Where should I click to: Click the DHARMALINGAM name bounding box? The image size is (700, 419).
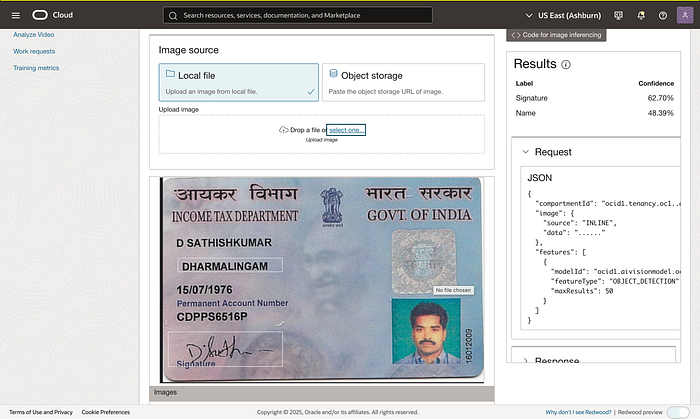pyautogui.click(x=230, y=265)
